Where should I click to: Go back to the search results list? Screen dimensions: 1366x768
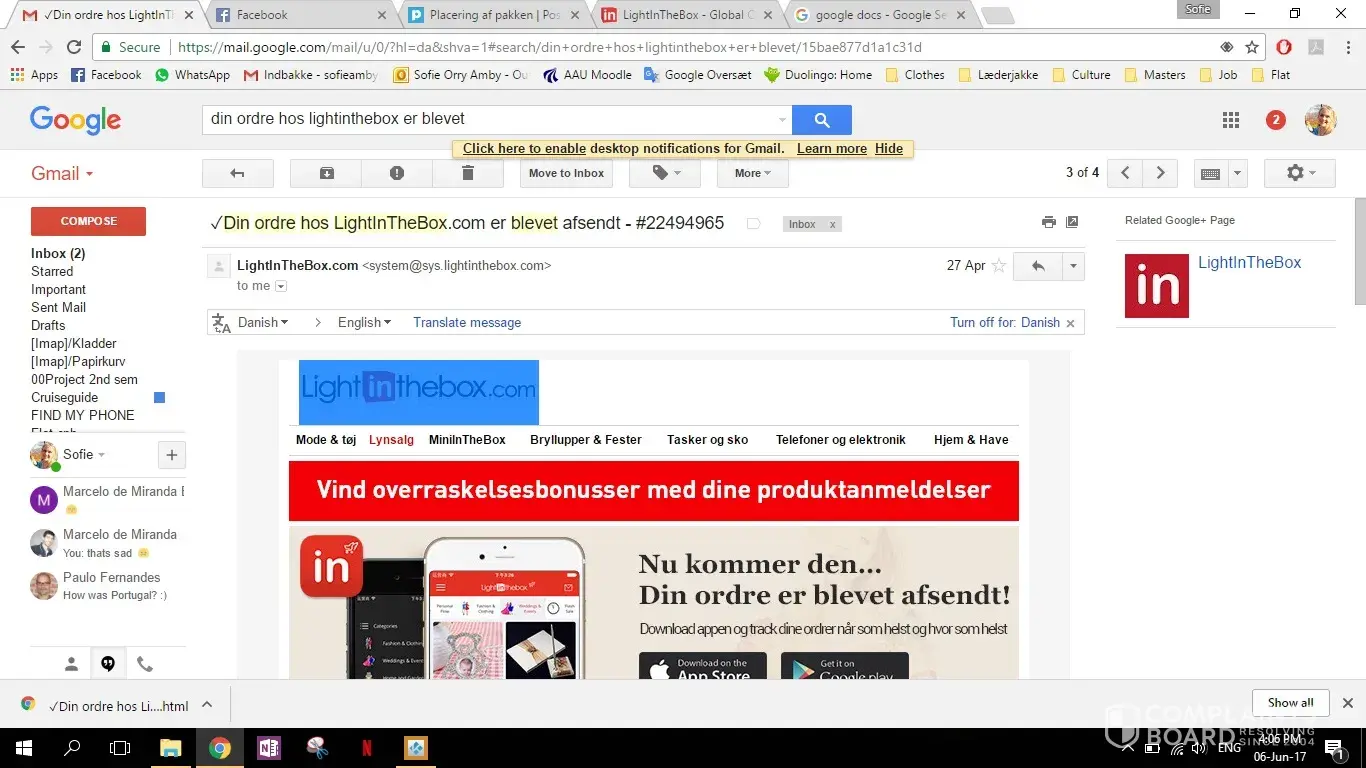(x=237, y=173)
